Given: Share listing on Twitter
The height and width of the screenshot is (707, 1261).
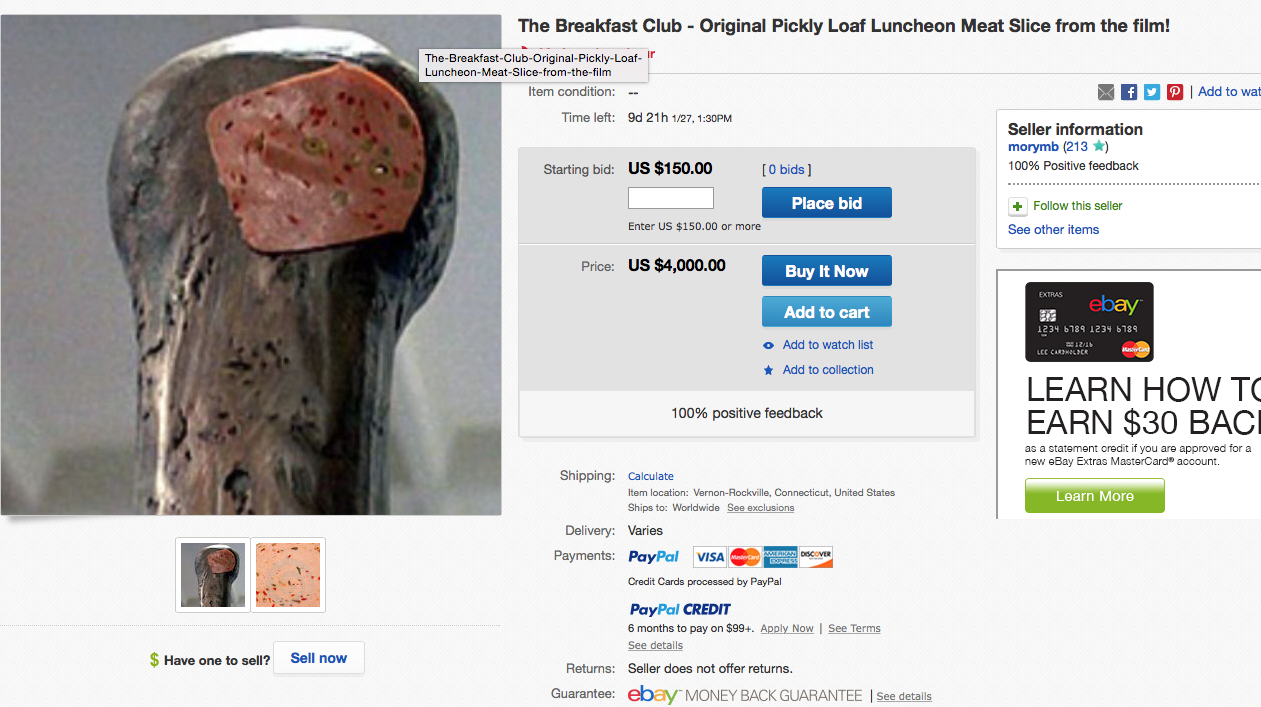Looking at the screenshot, I should [x=1152, y=92].
